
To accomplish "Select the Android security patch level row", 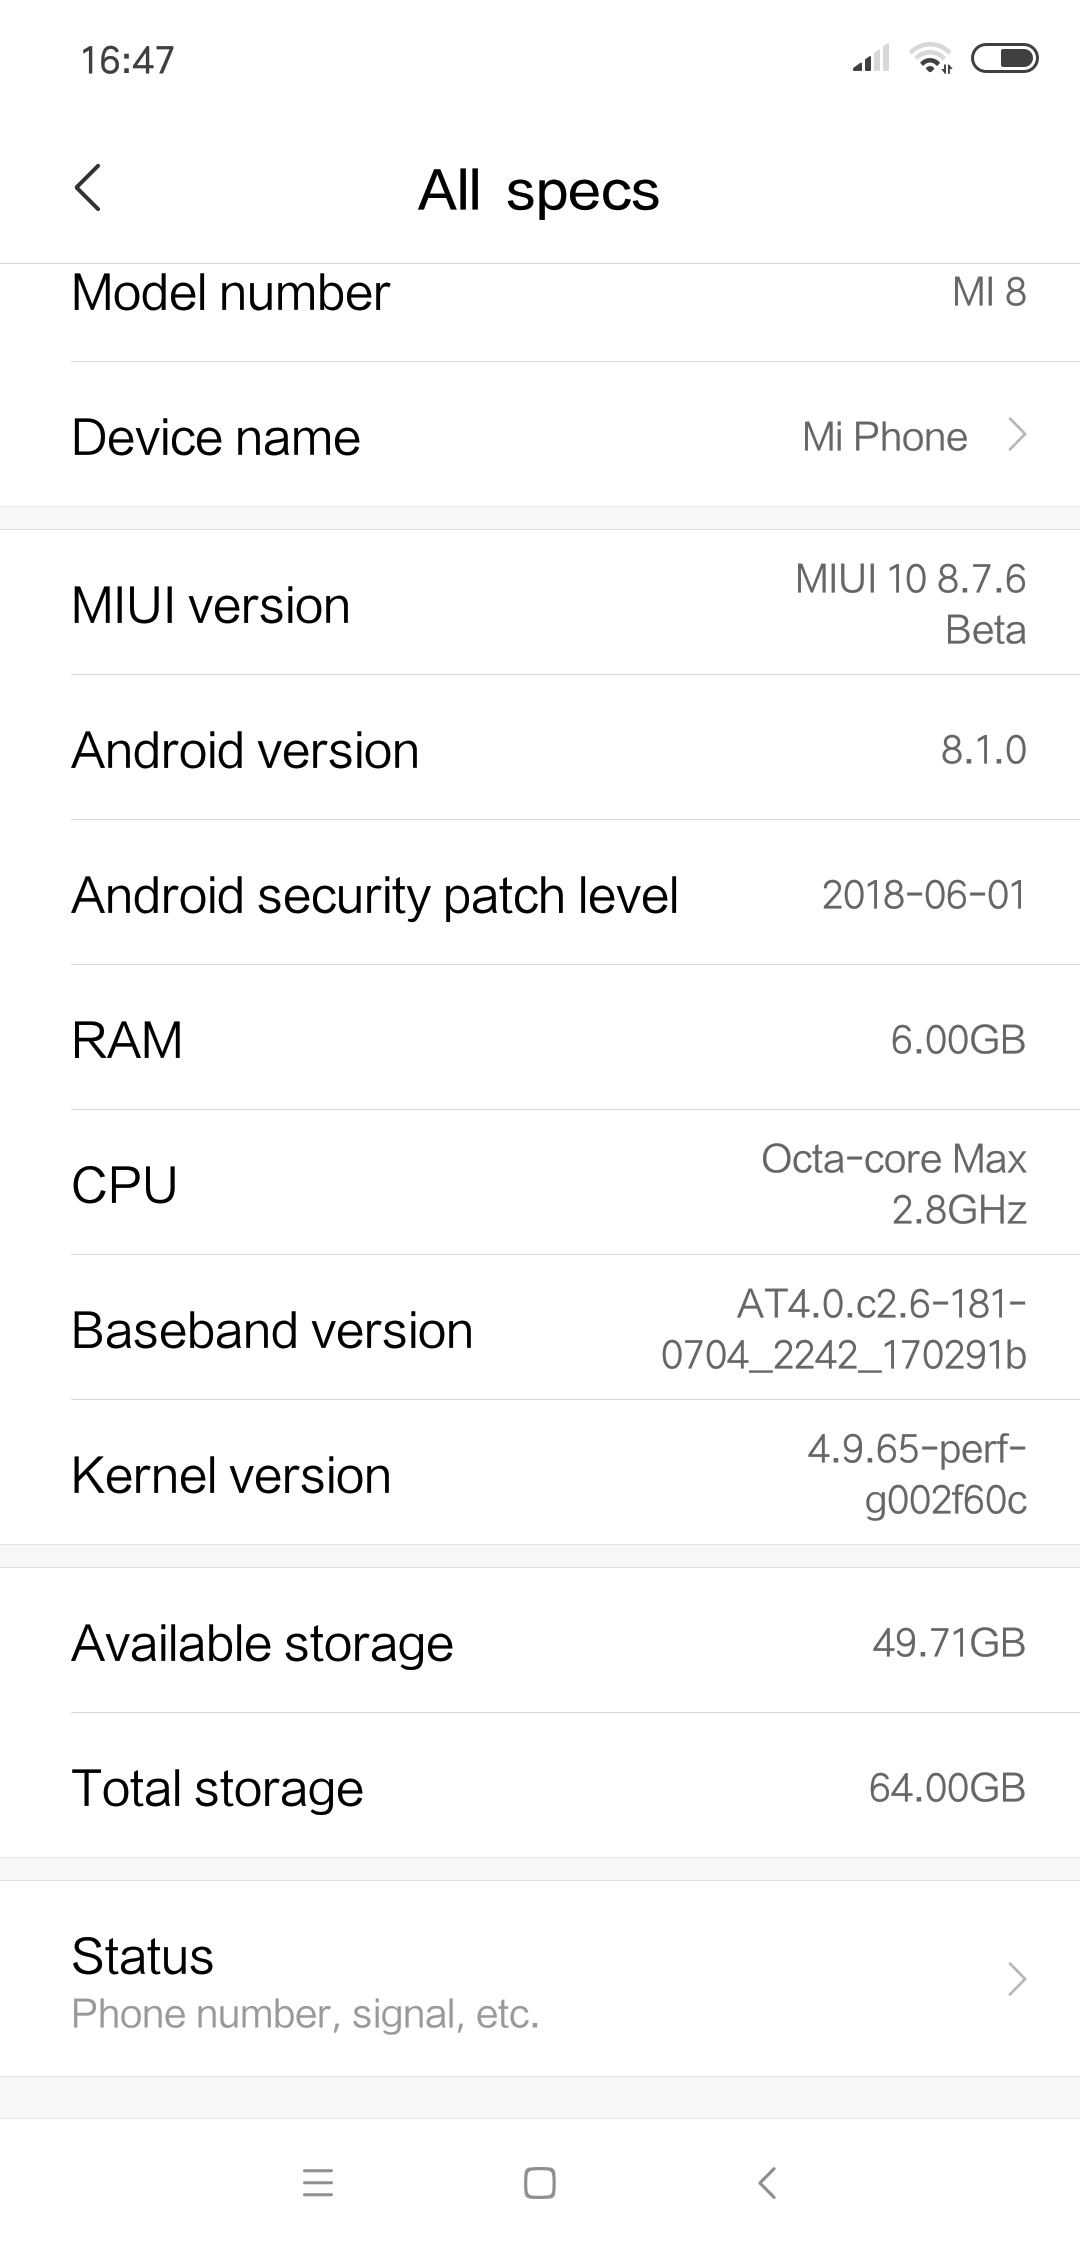I will pyautogui.click(x=540, y=895).
